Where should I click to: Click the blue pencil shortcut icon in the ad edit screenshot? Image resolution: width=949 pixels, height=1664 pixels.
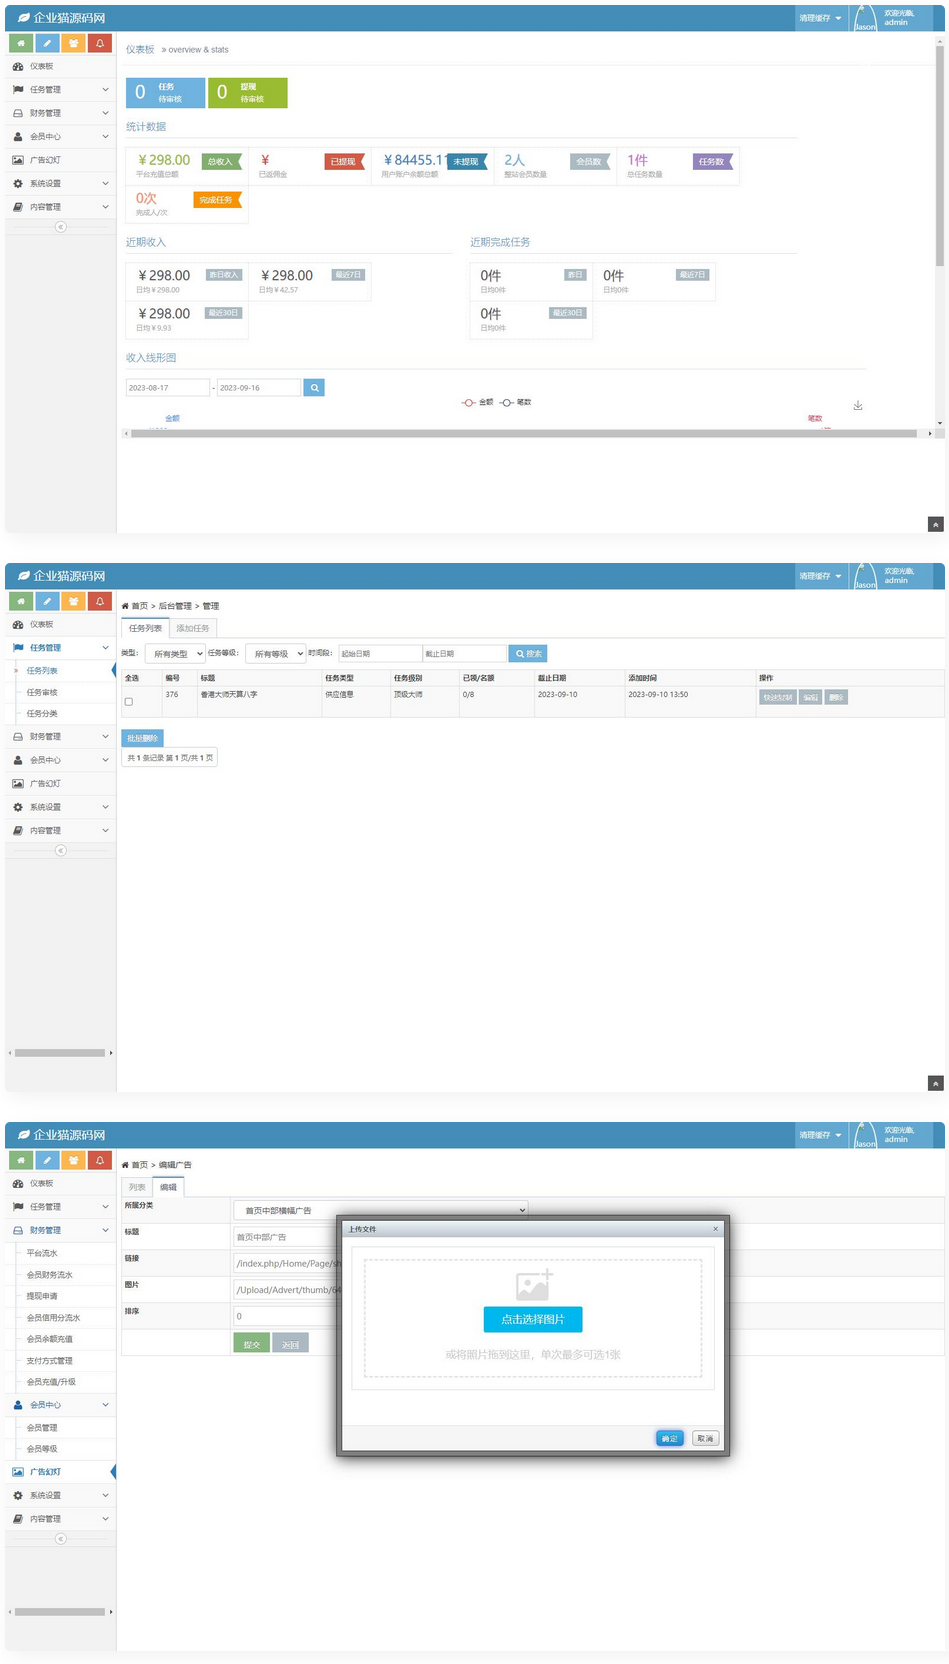[47, 1160]
